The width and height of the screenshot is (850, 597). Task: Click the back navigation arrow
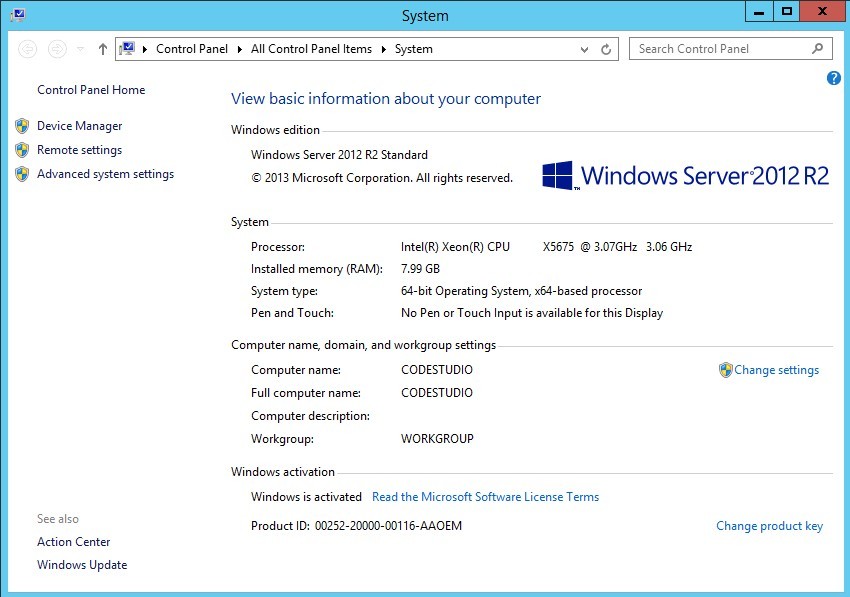point(28,49)
